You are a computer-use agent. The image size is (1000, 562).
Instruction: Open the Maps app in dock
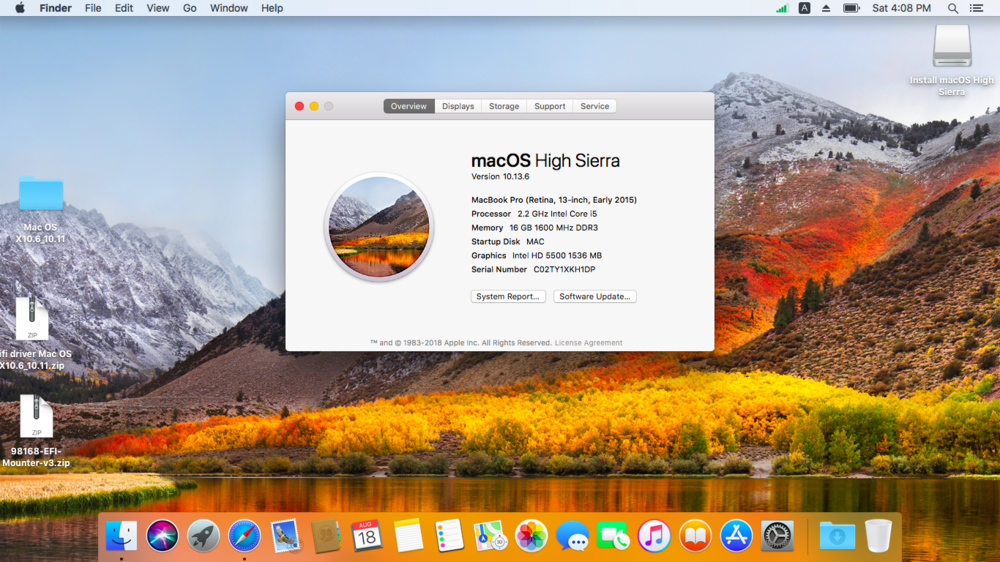click(x=490, y=536)
